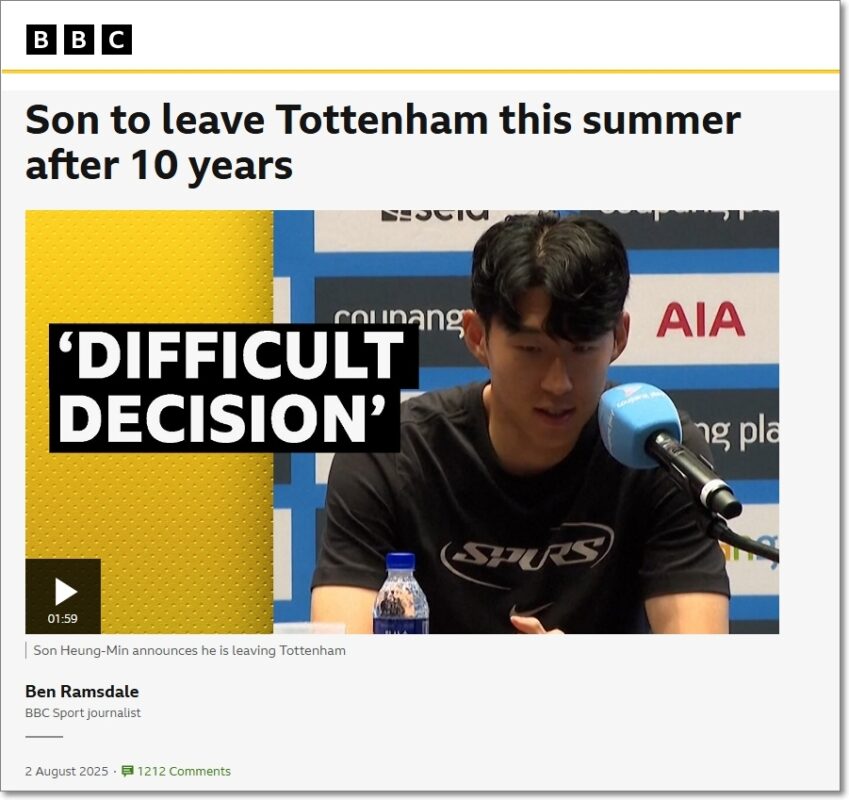Click the video caption about leaving Tottenham
This screenshot has height=800, width=849.
190,650
